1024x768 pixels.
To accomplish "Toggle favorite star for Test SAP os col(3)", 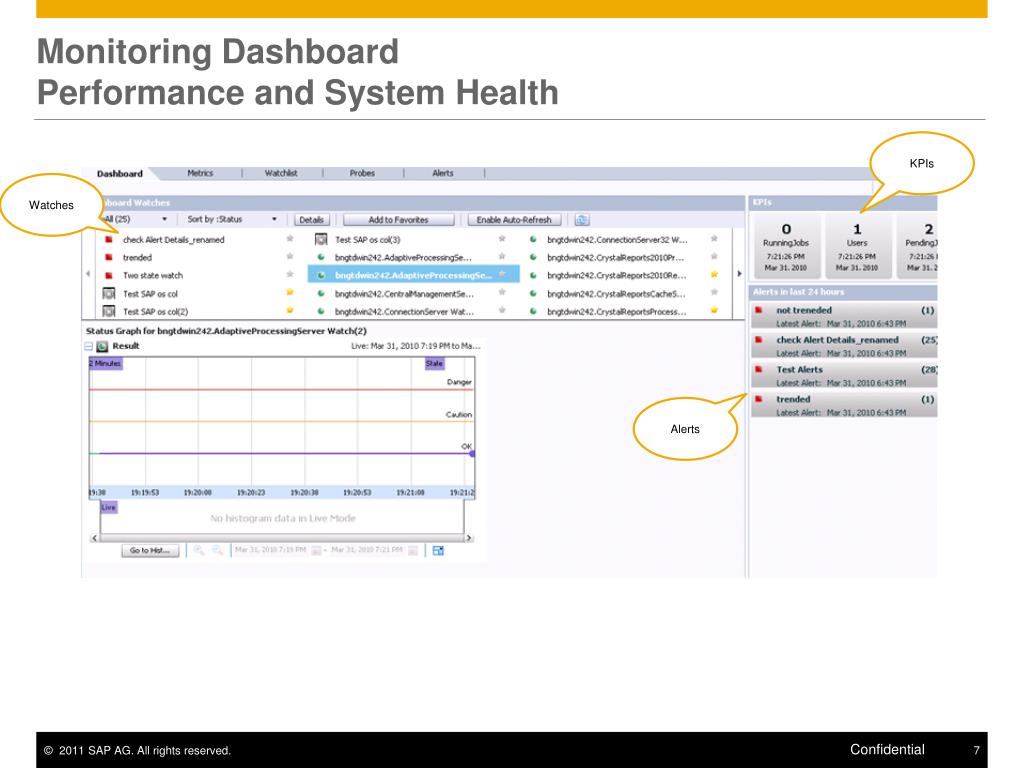I will point(502,239).
